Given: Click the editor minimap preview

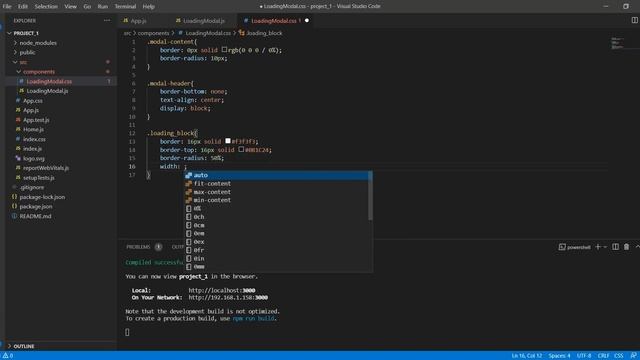Looking at the screenshot, I should pyautogui.click(x=618, y=43).
